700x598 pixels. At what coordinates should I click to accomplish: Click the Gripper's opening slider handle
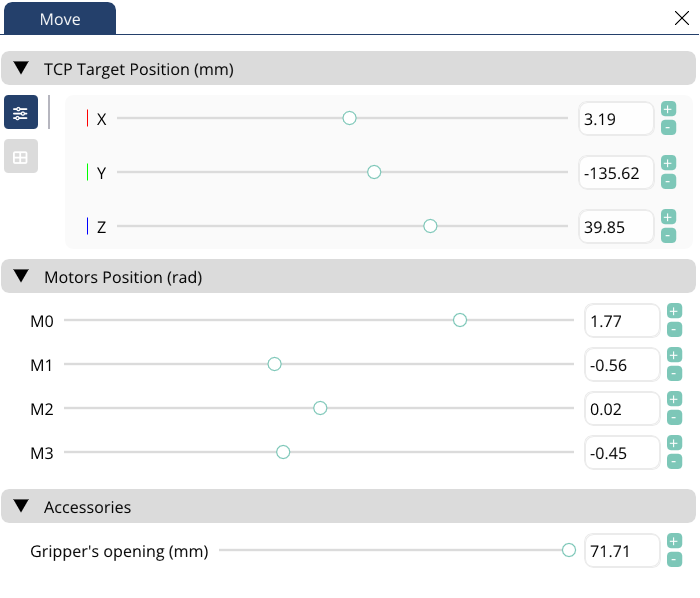(569, 550)
